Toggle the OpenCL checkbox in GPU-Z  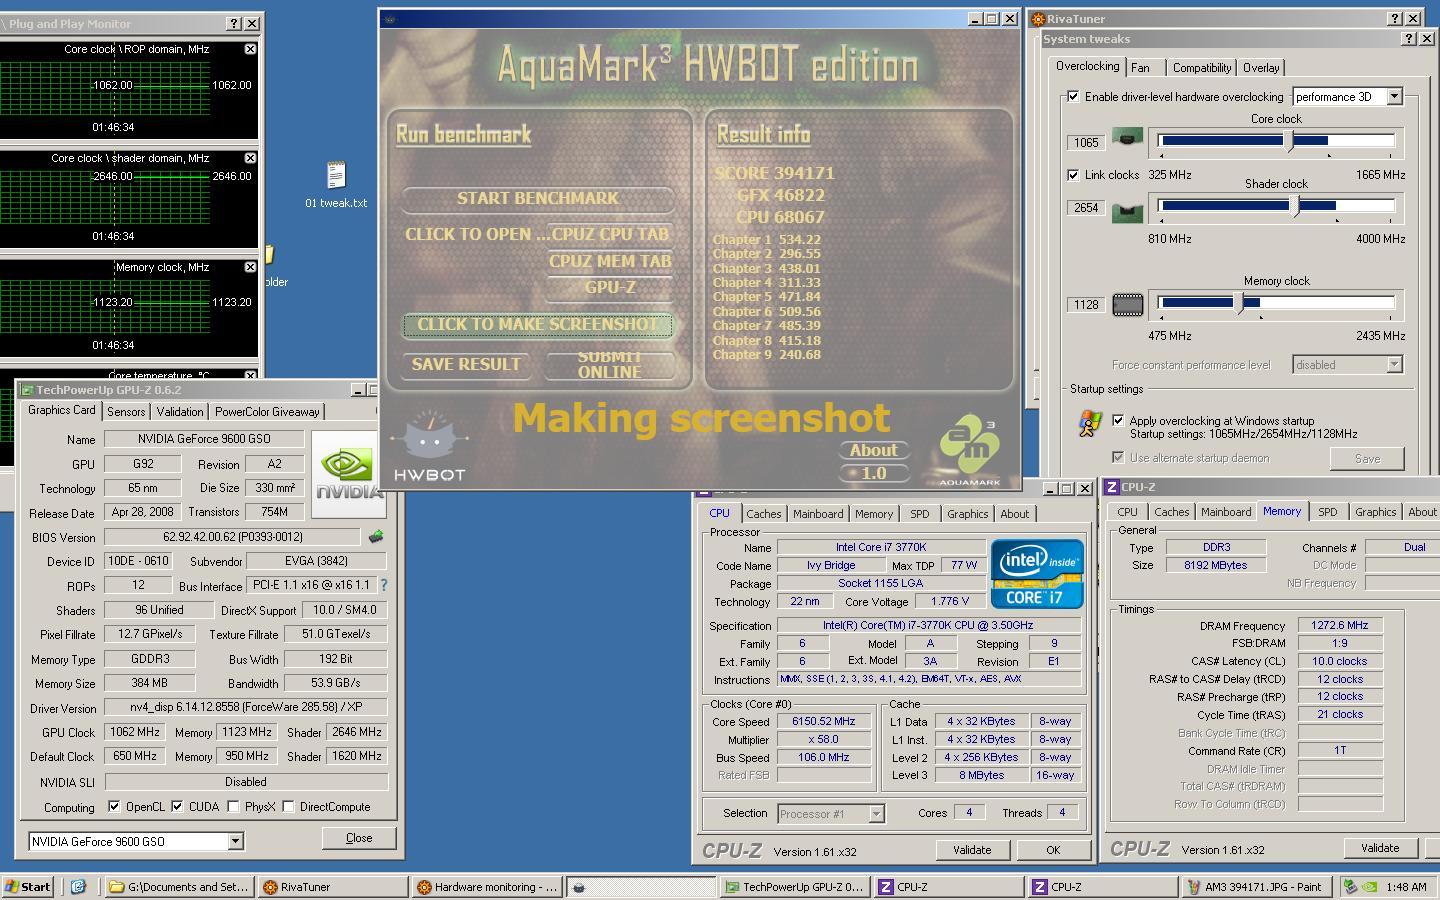114,806
